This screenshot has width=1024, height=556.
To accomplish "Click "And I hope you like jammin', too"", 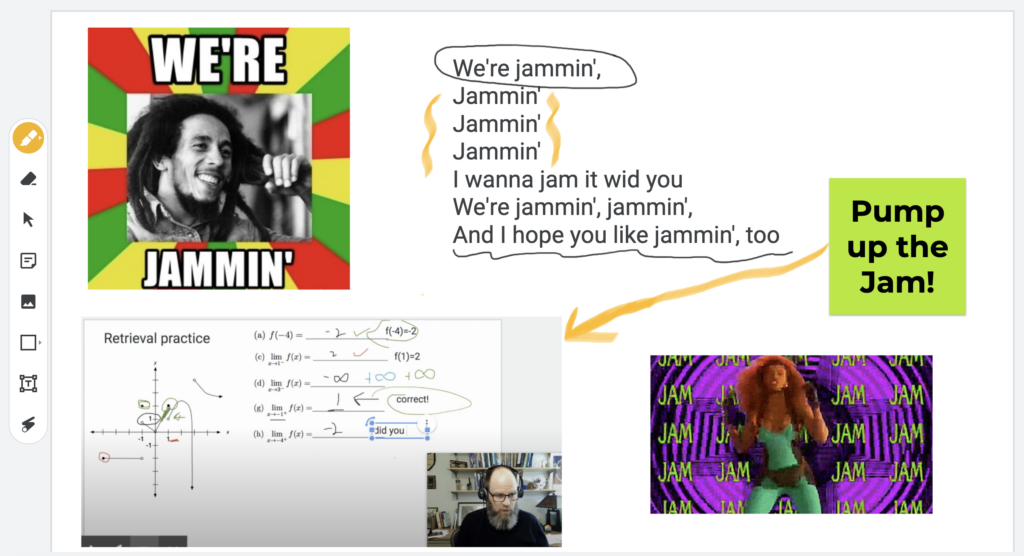I will point(616,235).
